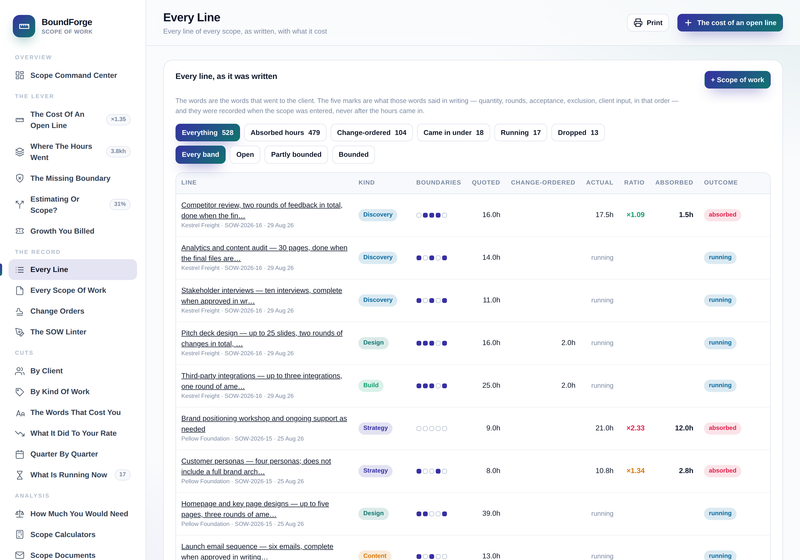Image resolution: width=800 pixels, height=560 pixels.
Task: Click What Is Running Now hourglass icon
Action: (20, 475)
